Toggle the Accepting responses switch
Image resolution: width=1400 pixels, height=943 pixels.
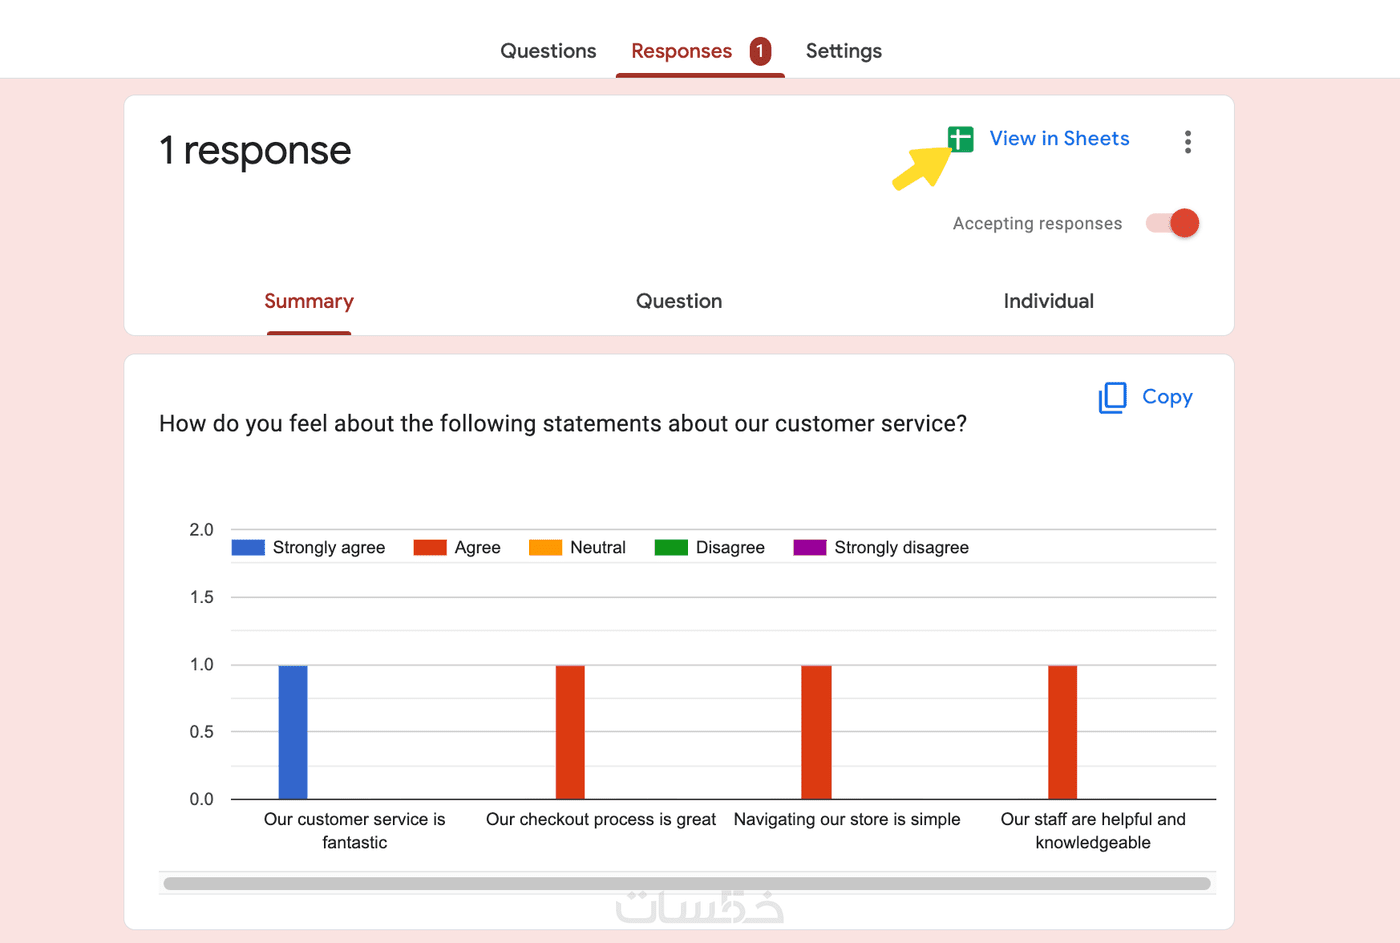click(1173, 223)
